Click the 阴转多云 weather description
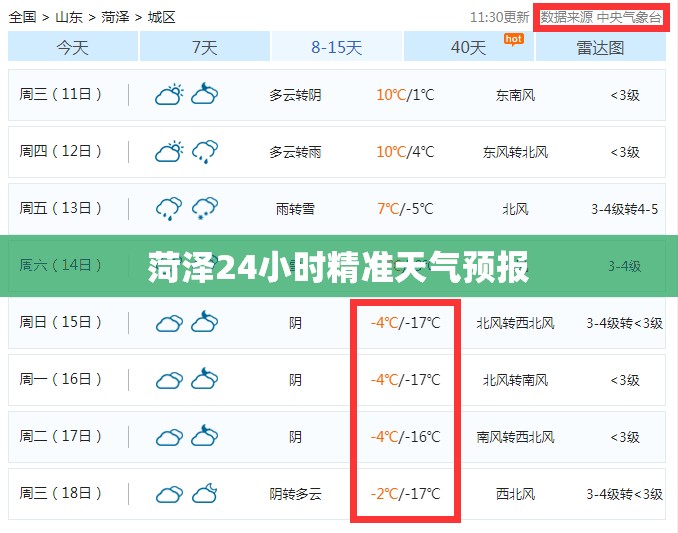Image resolution: width=678 pixels, height=533 pixels. [295, 494]
